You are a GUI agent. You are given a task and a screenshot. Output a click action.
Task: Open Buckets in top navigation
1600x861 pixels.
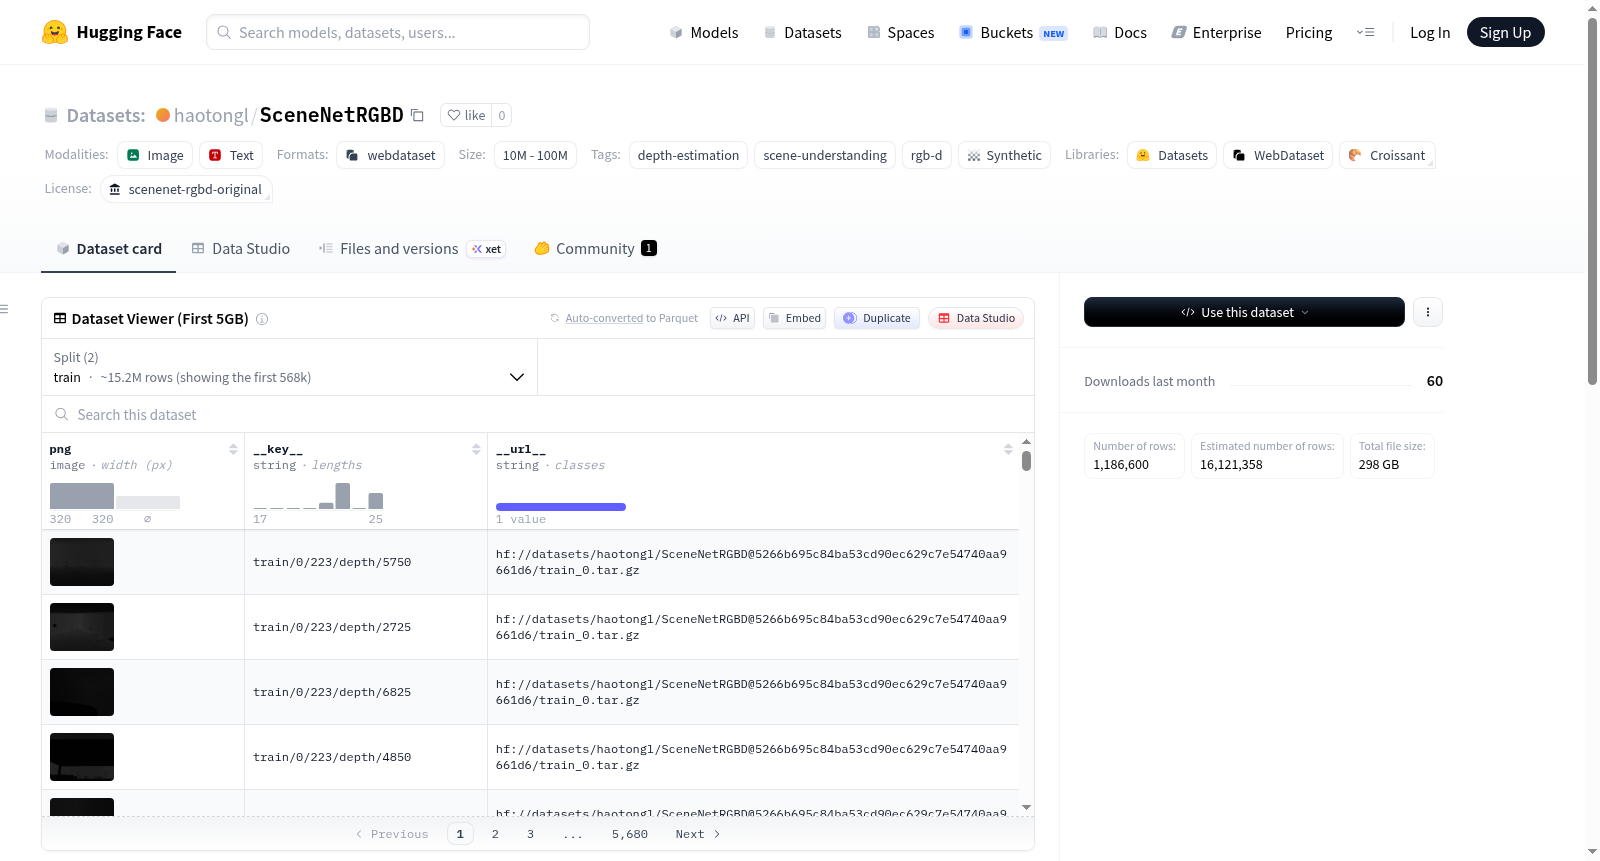1012,32
